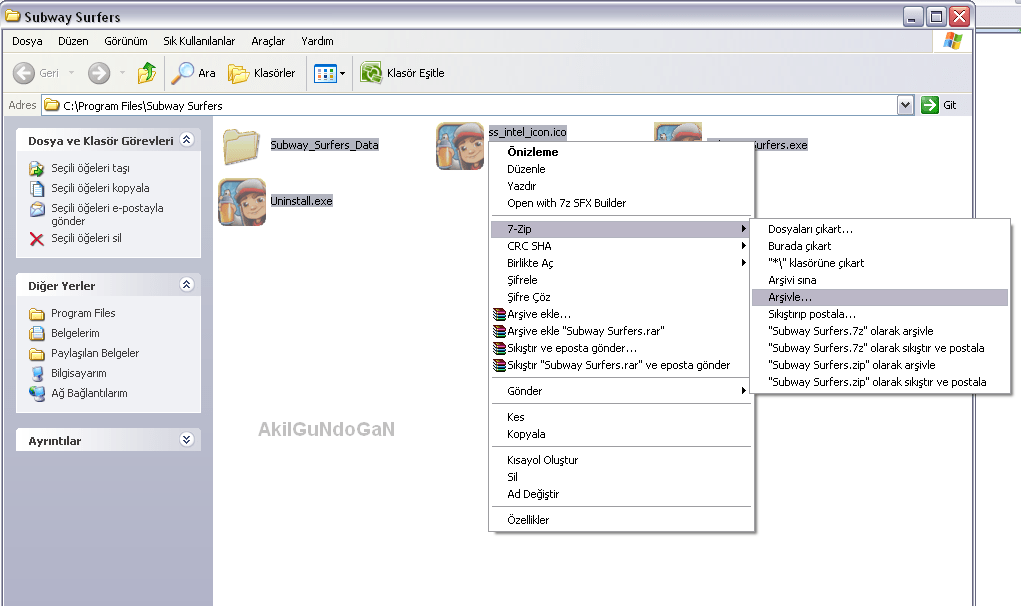
Task: Select Özellikler in the context menu
Action: point(528,520)
